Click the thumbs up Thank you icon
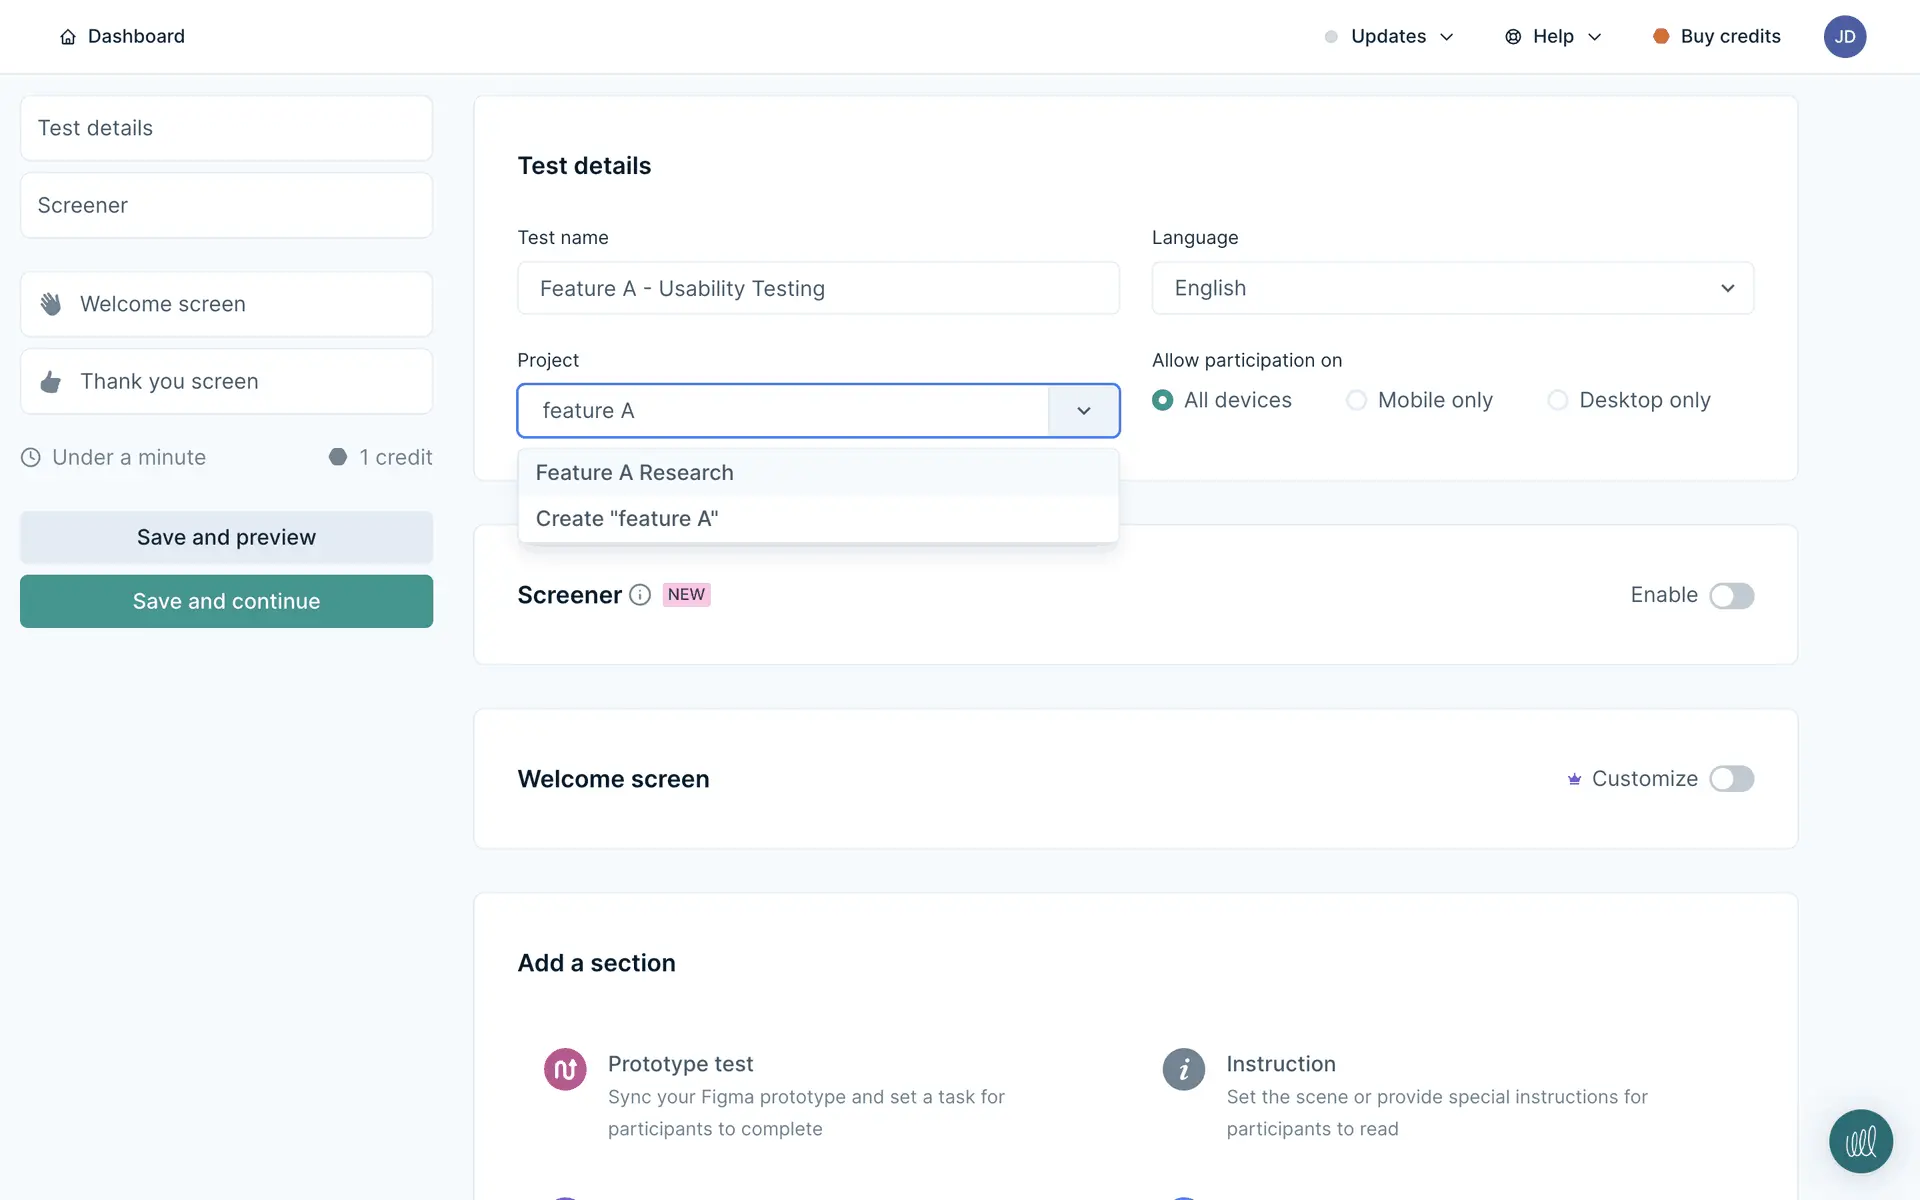 (51, 382)
